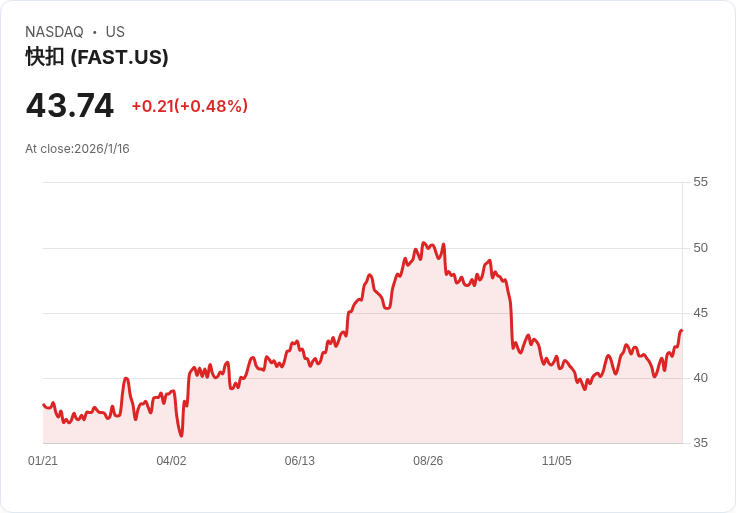Image resolution: width=736 pixels, height=513 pixels.
Task: Click the 04/02 date on the x-axis
Action: click(171, 461)
